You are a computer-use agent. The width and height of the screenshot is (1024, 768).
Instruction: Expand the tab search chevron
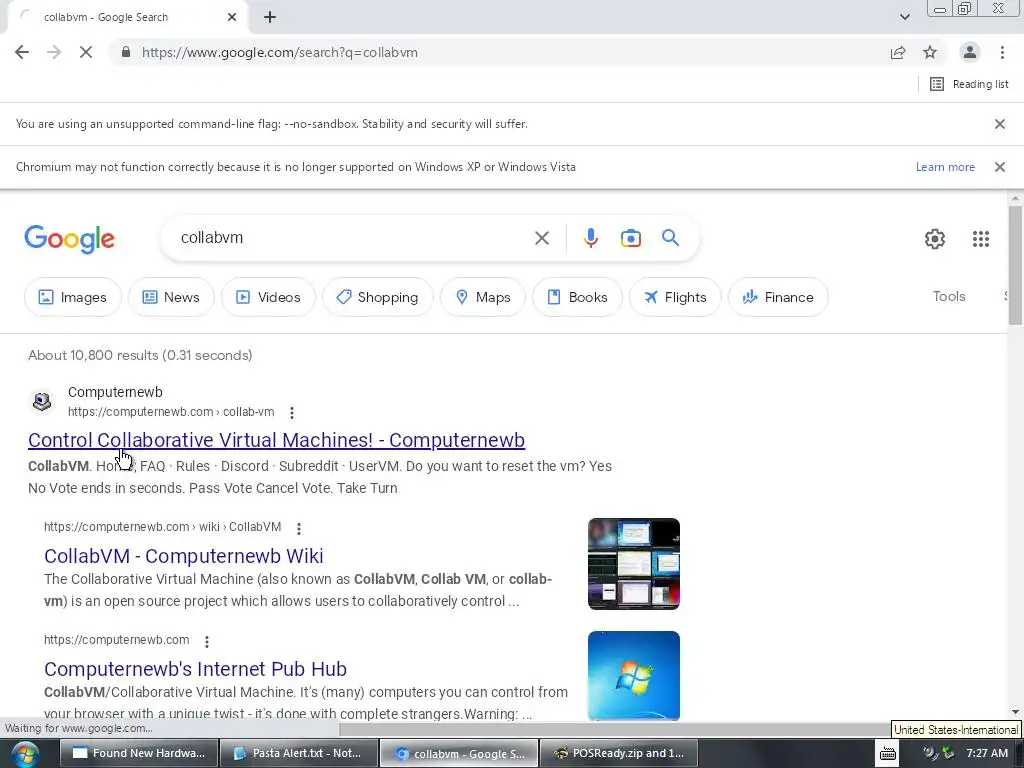coord(904,18)
